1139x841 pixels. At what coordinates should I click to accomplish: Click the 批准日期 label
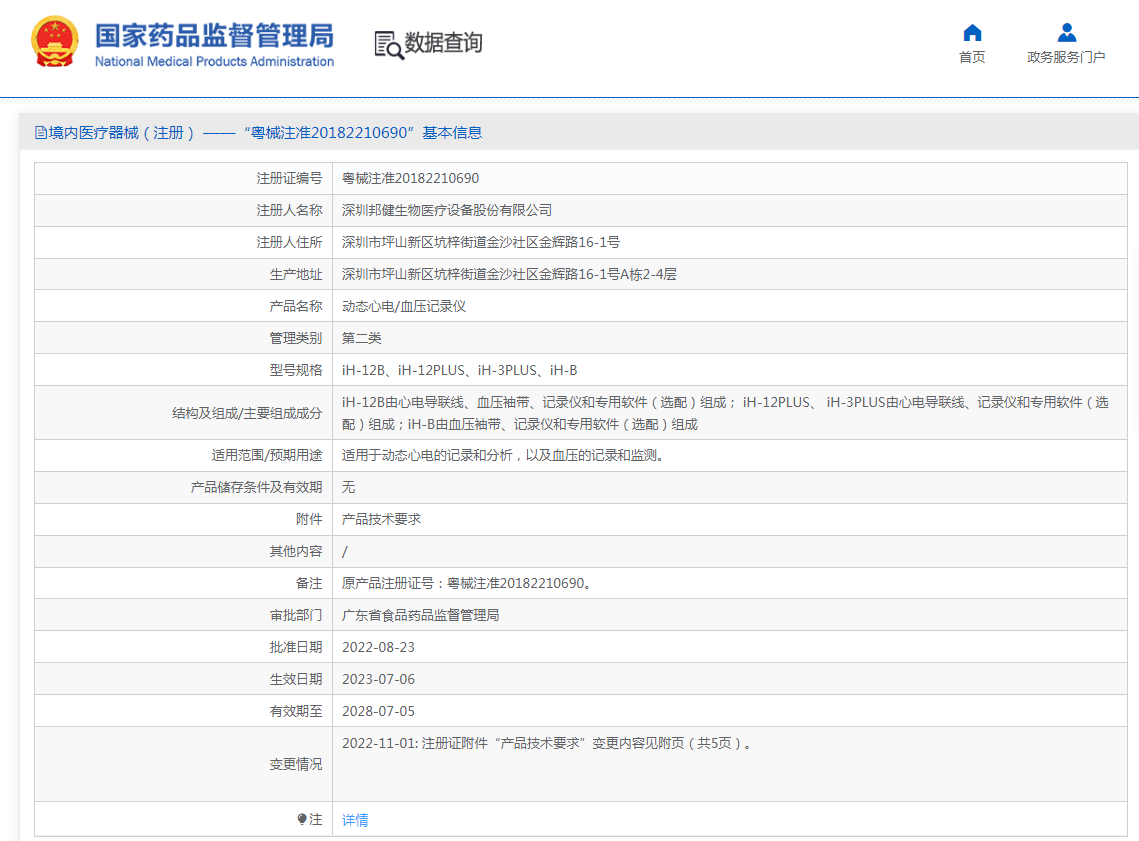click(x=296, y=647)
